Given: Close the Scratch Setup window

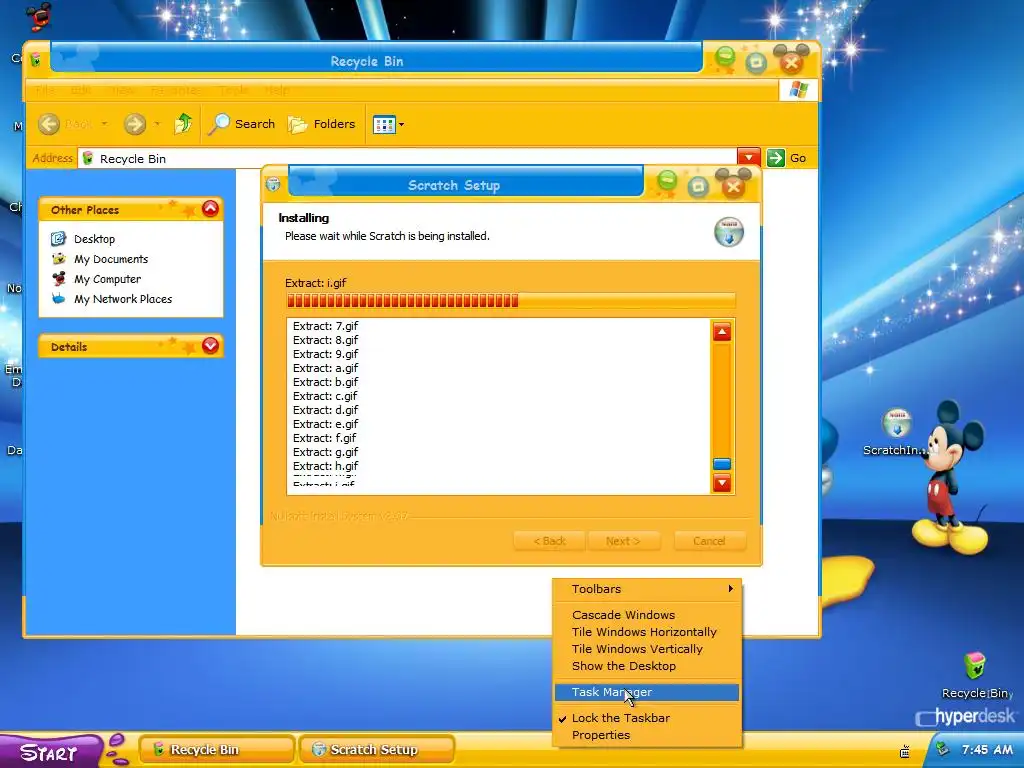Looking at the screenshot, I should (733, 187).
